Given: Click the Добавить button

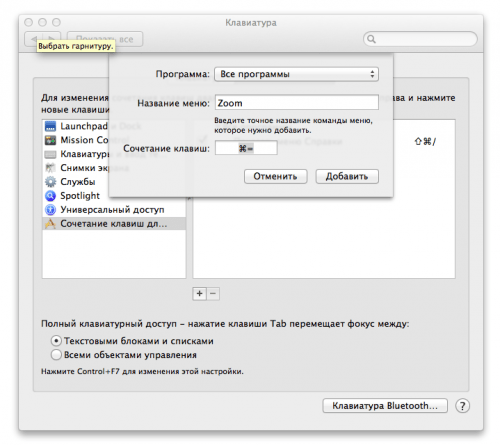Looking at the screenshot, I should click(347, 176).
